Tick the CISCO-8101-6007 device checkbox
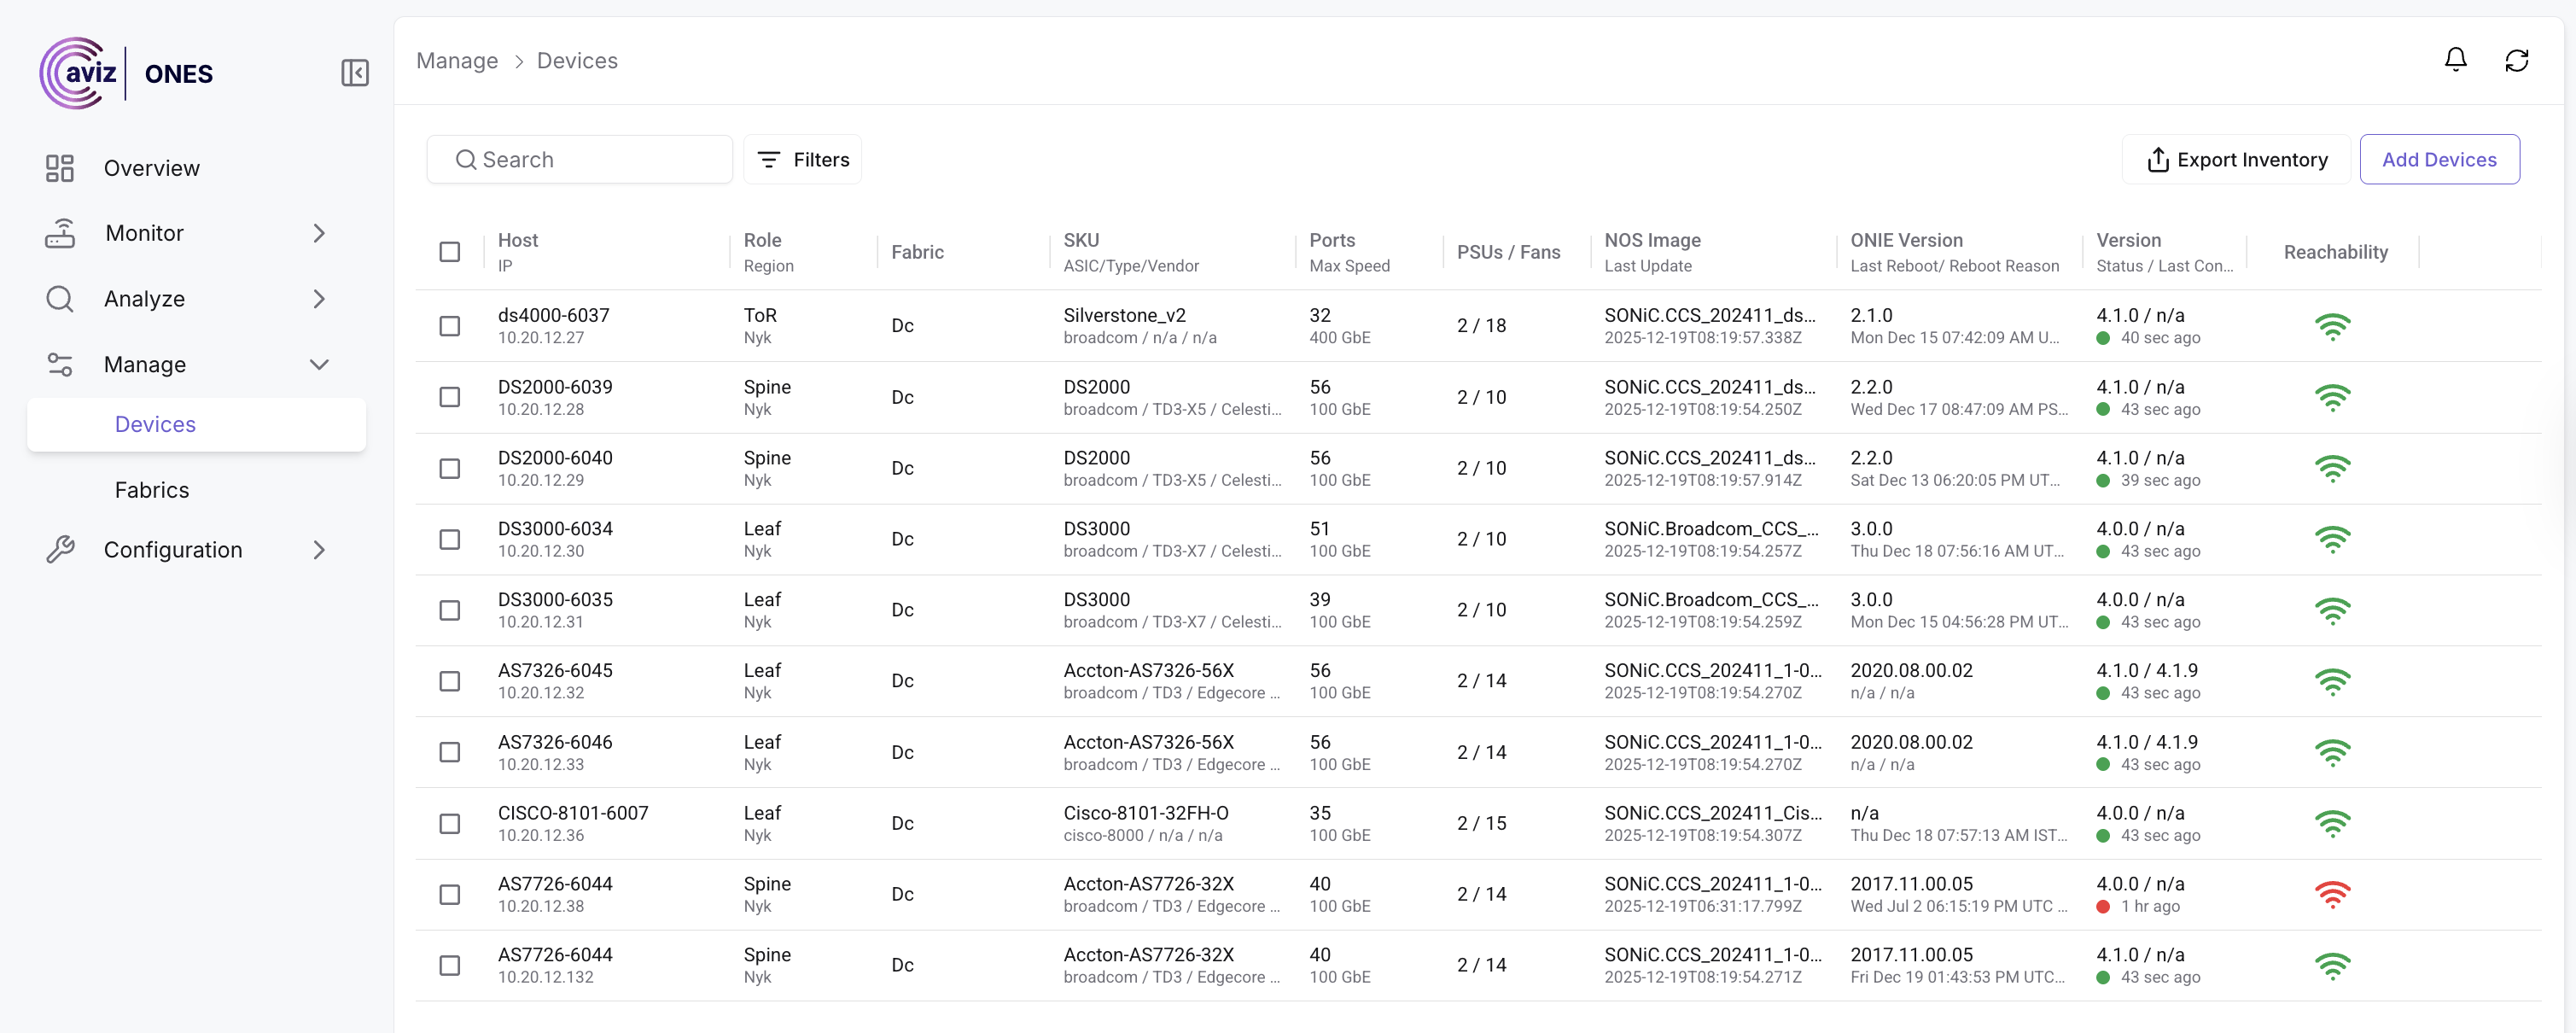 [450, 823]
